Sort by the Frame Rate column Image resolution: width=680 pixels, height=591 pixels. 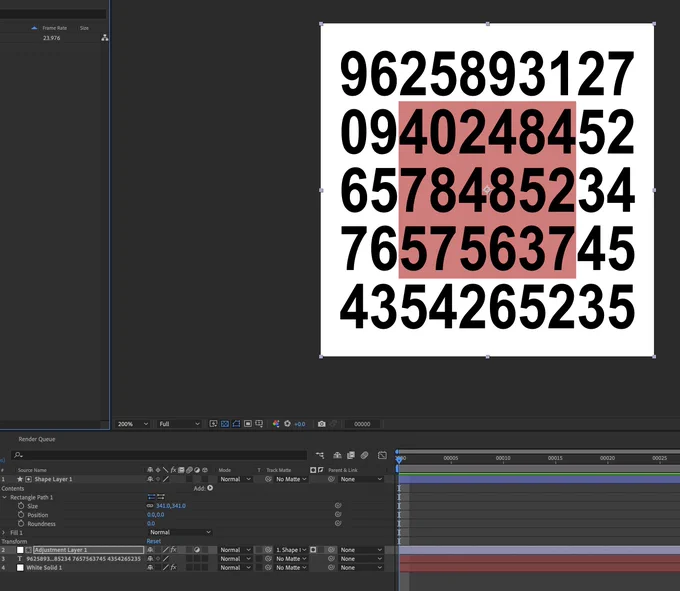[55, 28]
